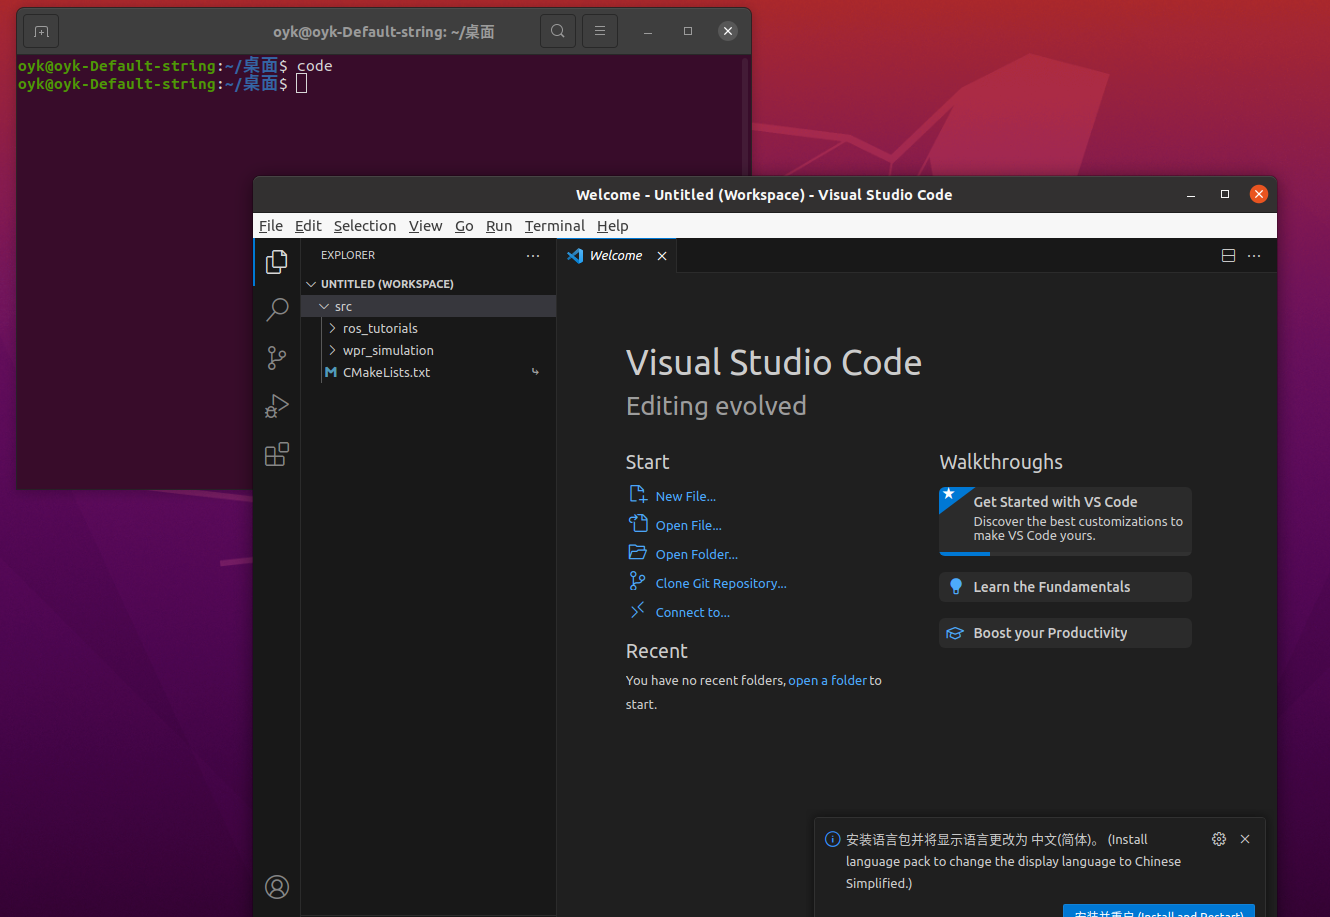Open the Terminal menu

click(555, 226)
